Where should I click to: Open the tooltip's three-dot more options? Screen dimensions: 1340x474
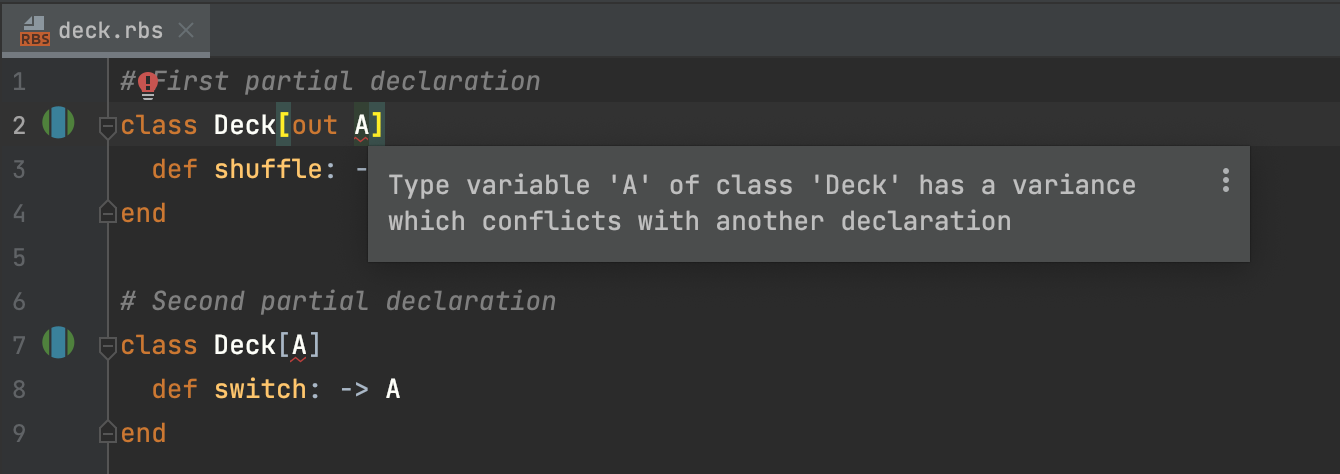click(1225, 181)
